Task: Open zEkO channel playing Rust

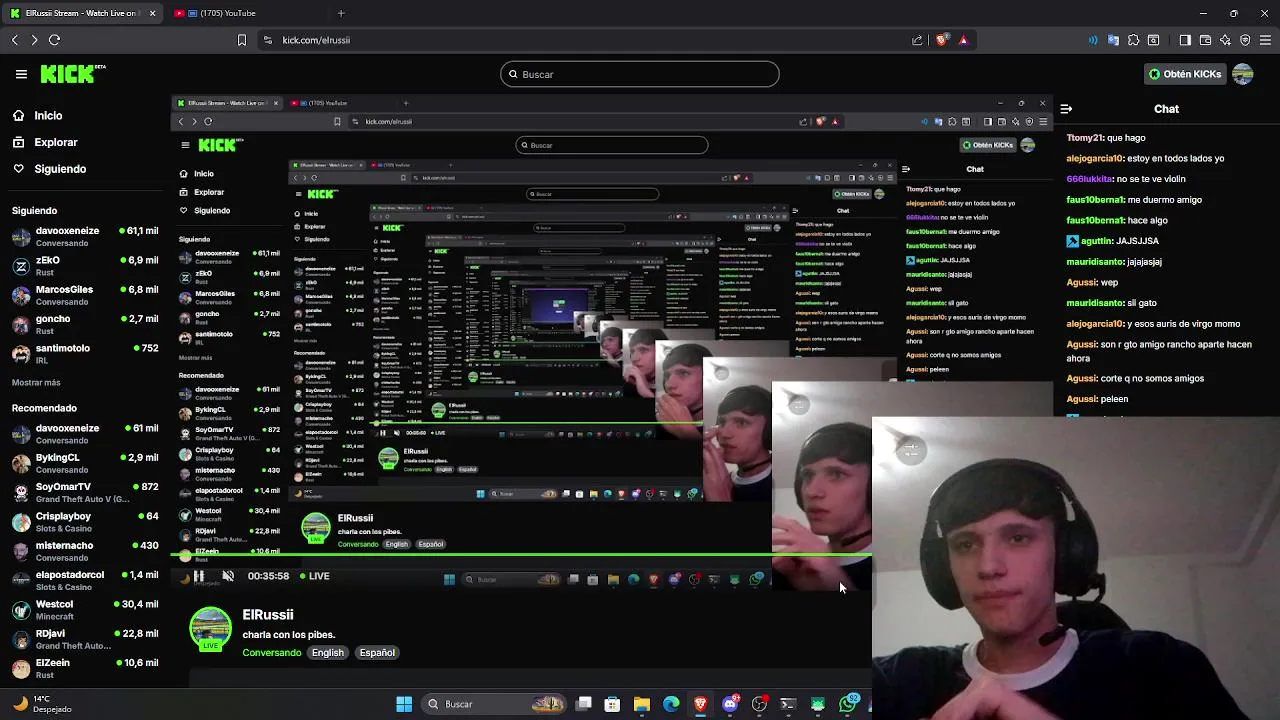Action: point(84,265)
